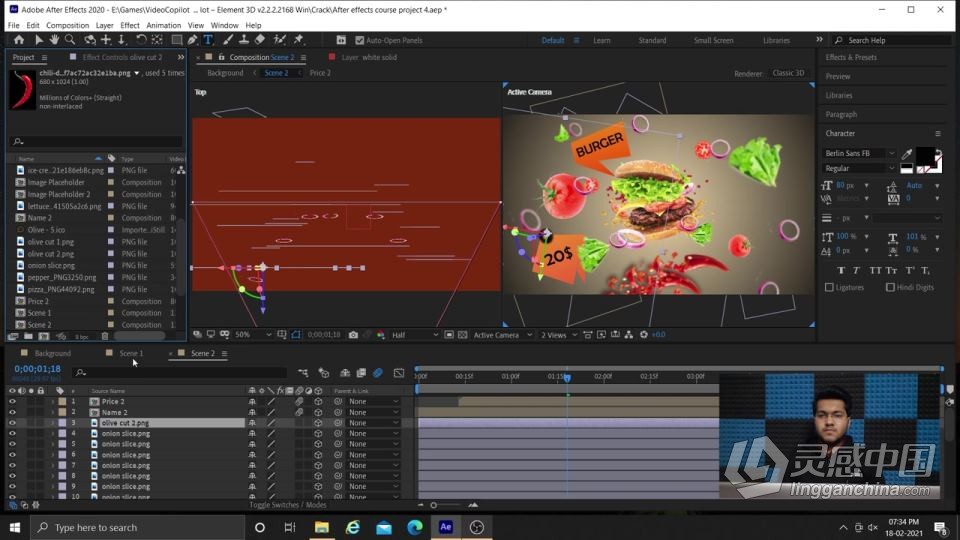Screen dimensions: 960x540
Task: Open the Composition menu
Action: pyautogui.click(x=67, y=25)
